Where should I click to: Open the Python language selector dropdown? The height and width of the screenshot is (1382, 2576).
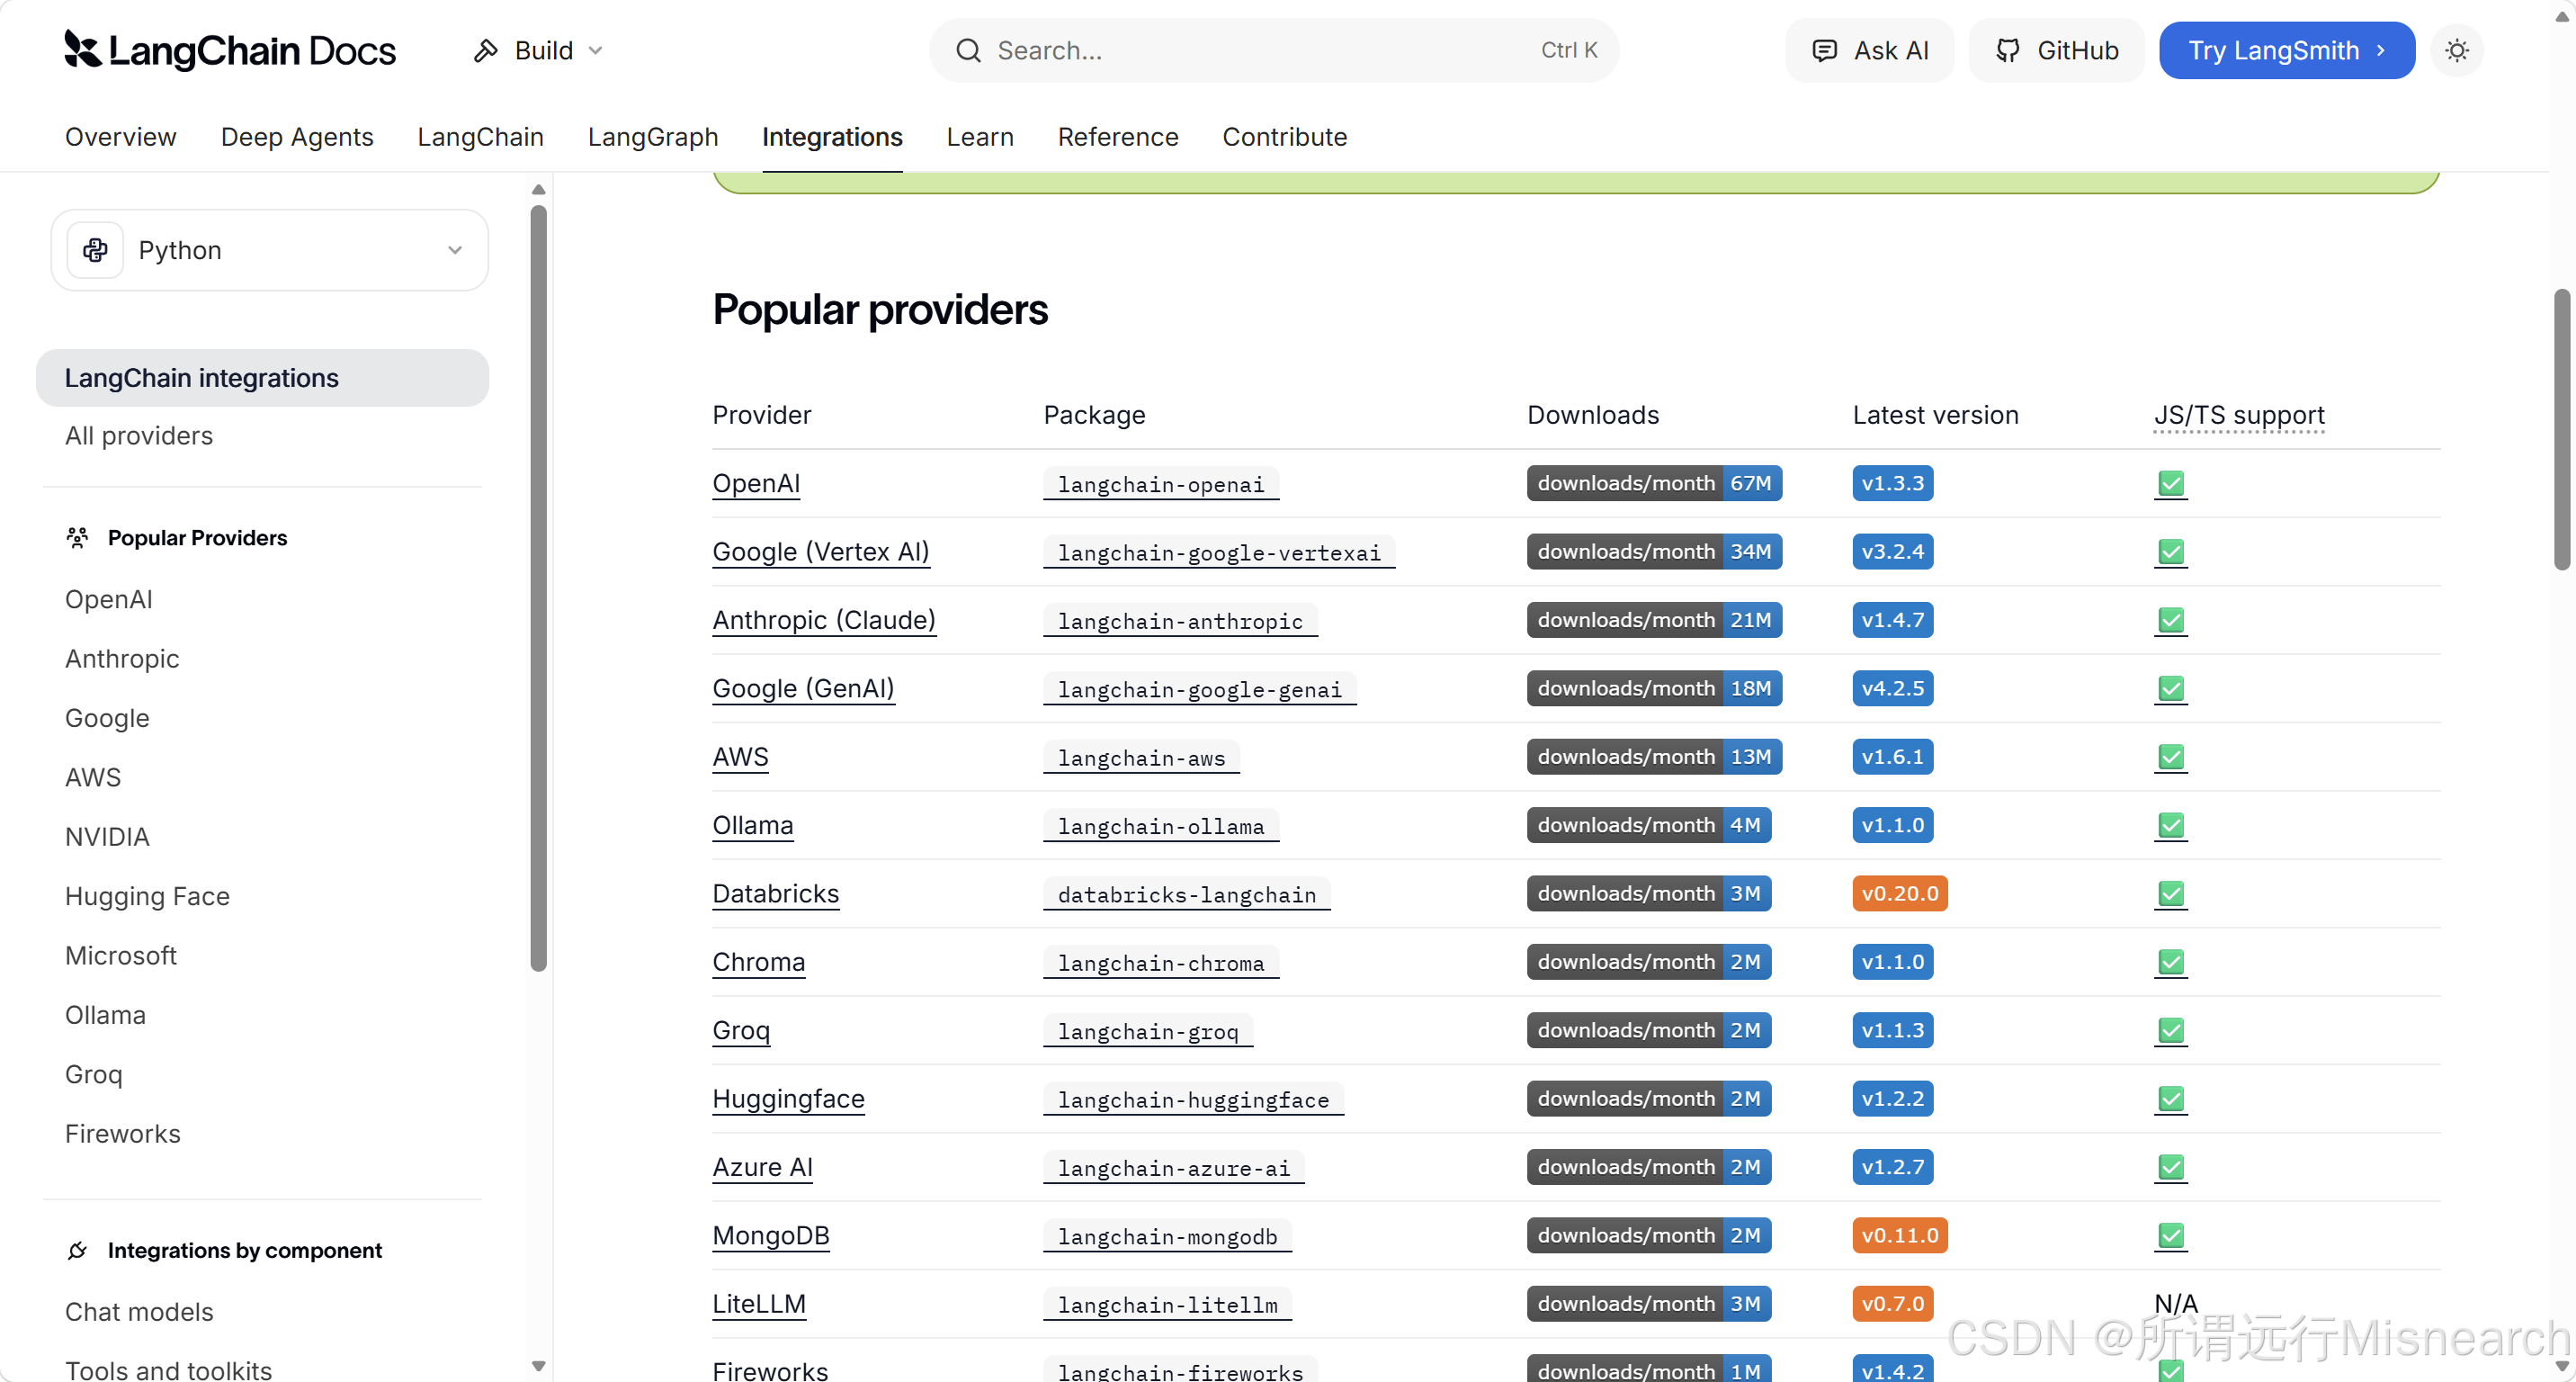click(269, 250)
